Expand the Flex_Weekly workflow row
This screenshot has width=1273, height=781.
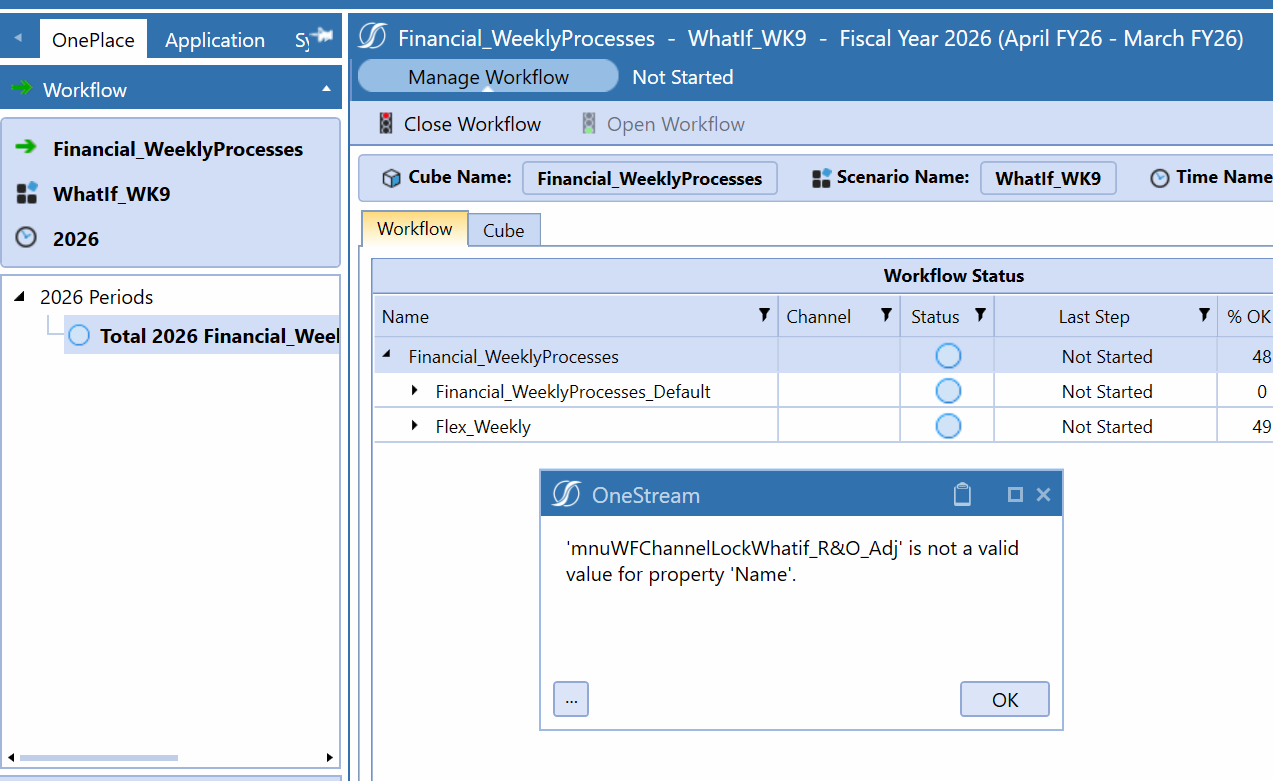pos(417,425)
